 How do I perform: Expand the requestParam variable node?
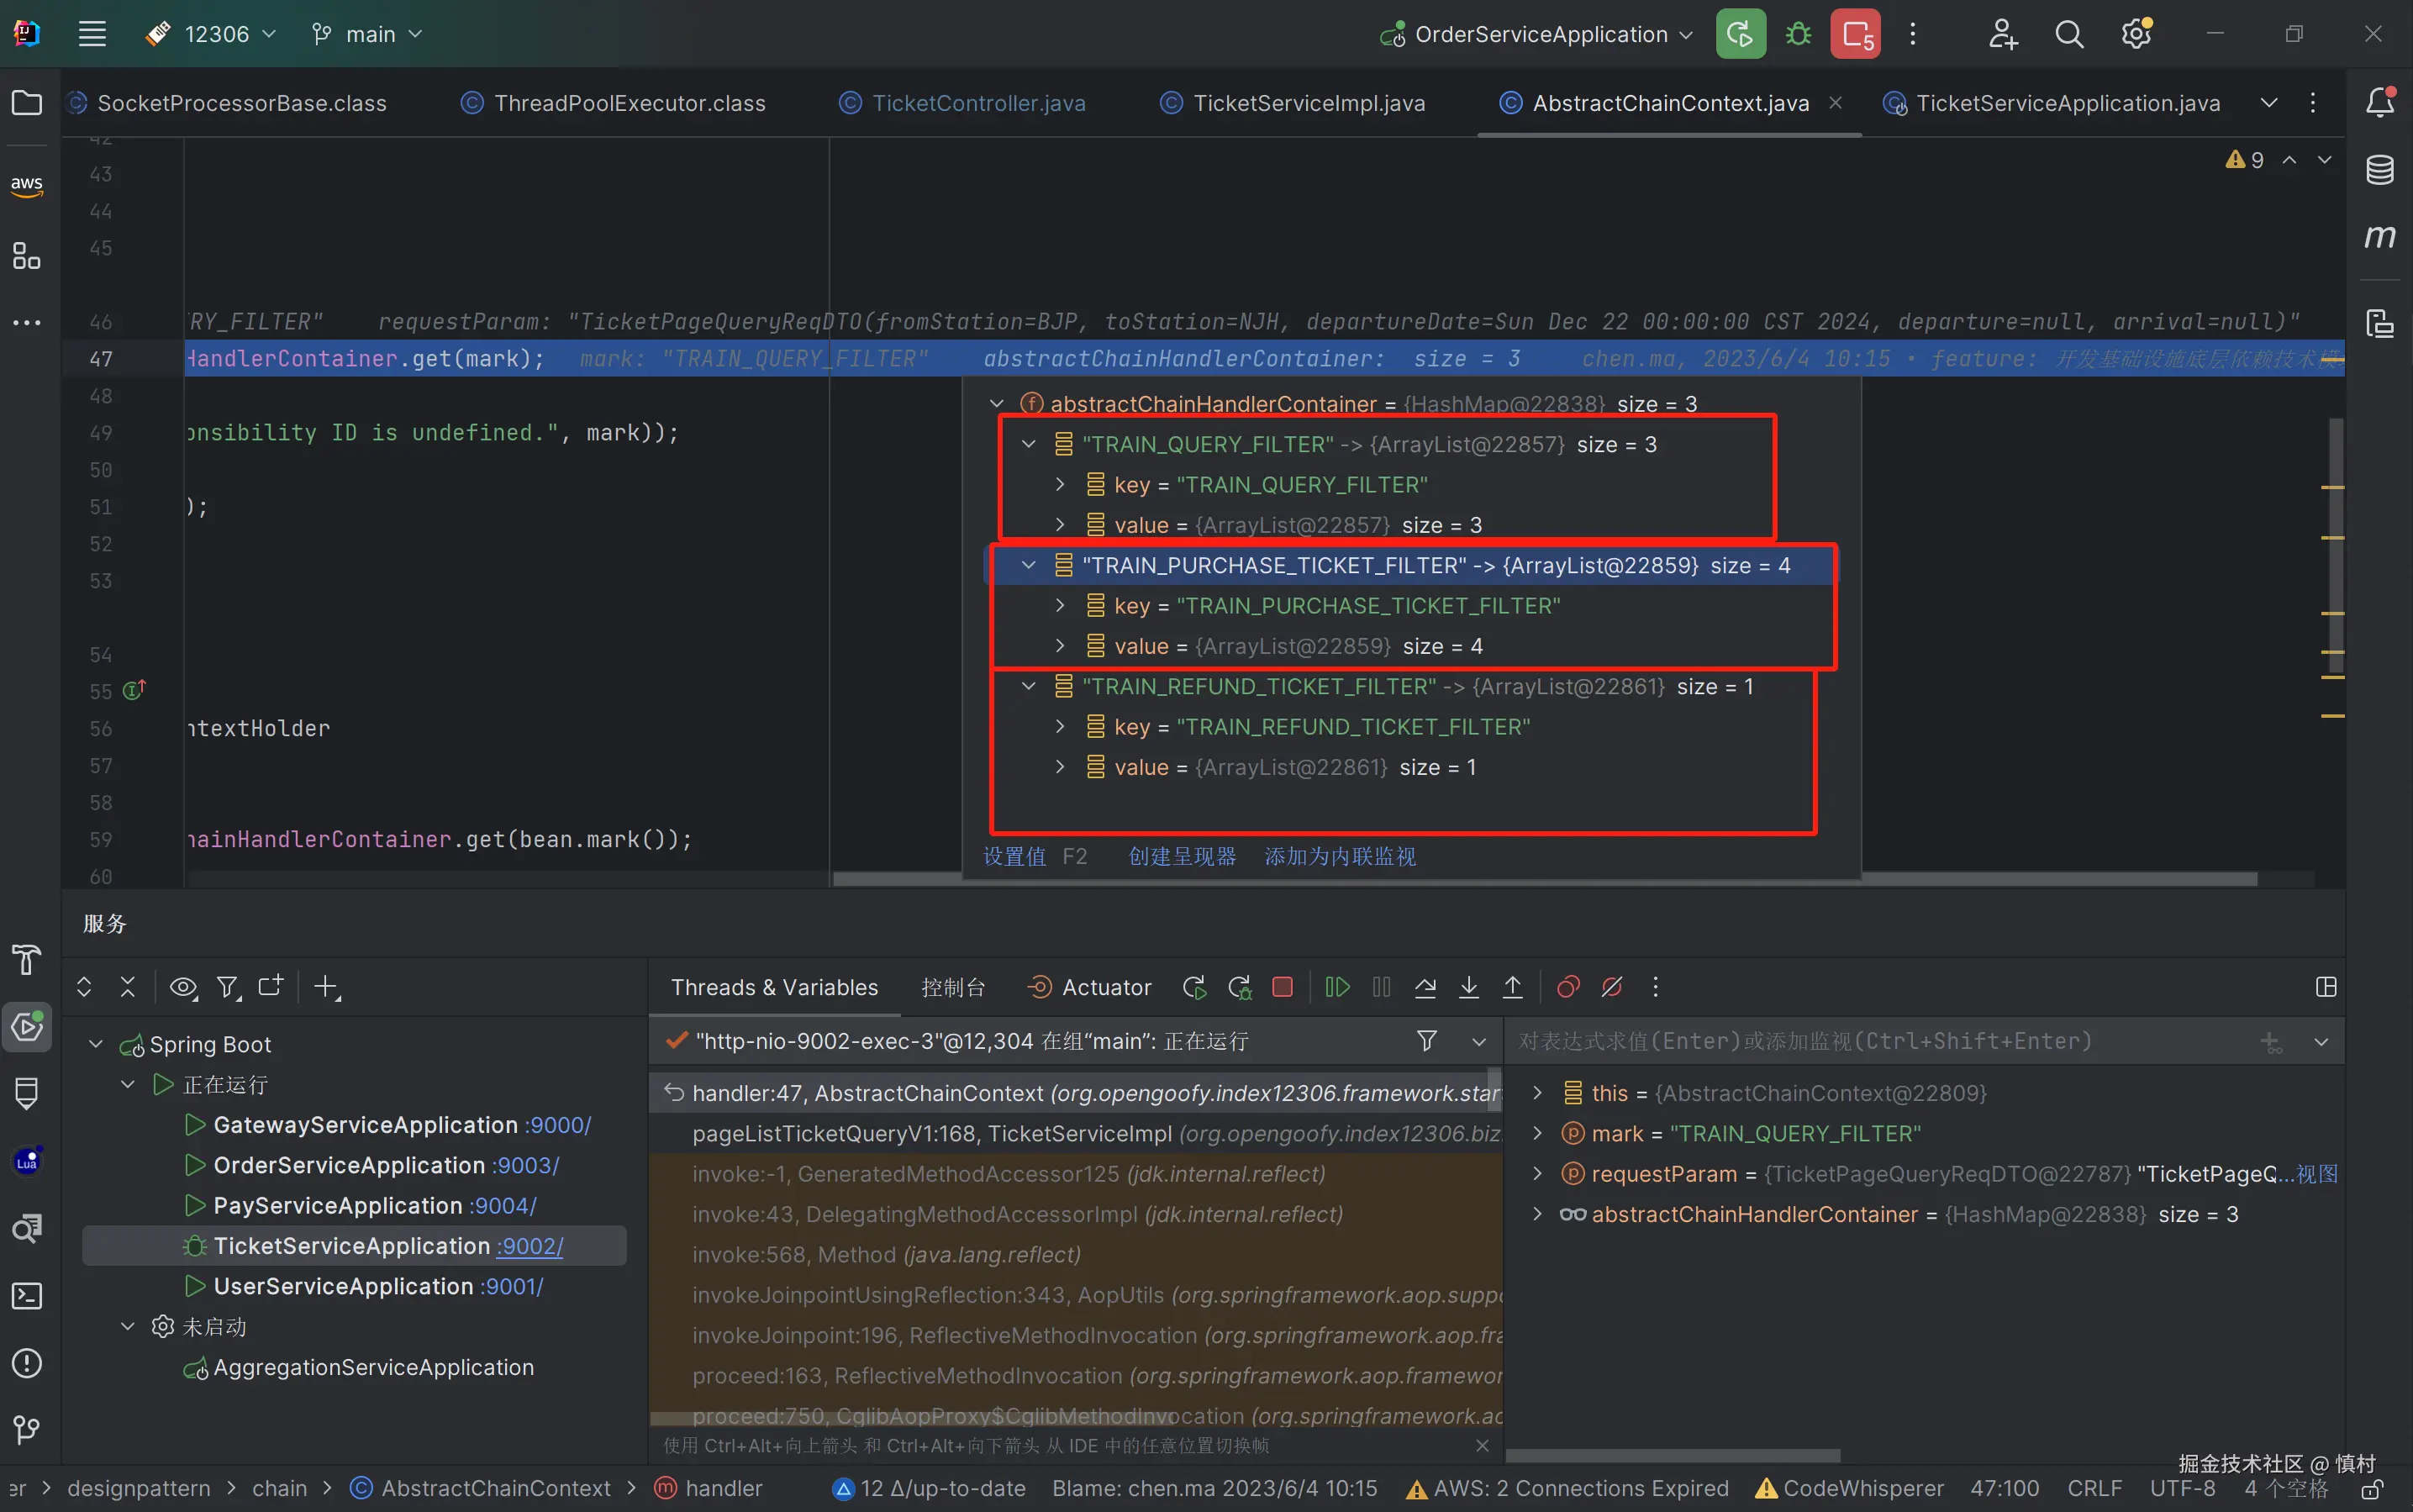(1537, 1174)
